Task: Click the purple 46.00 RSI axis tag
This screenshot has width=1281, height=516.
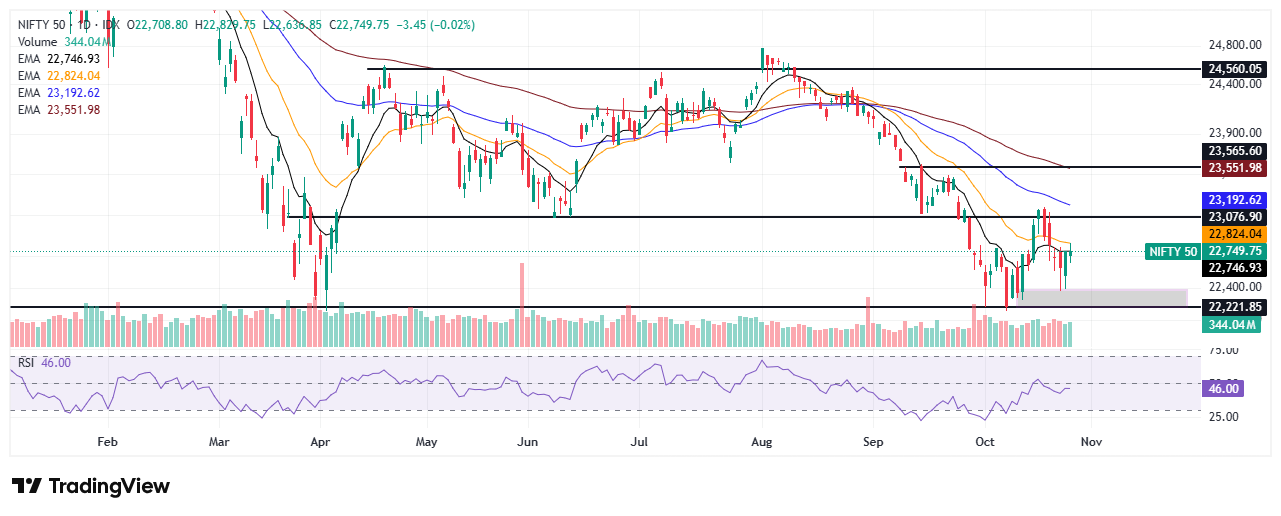Action: coord(1222,388)
